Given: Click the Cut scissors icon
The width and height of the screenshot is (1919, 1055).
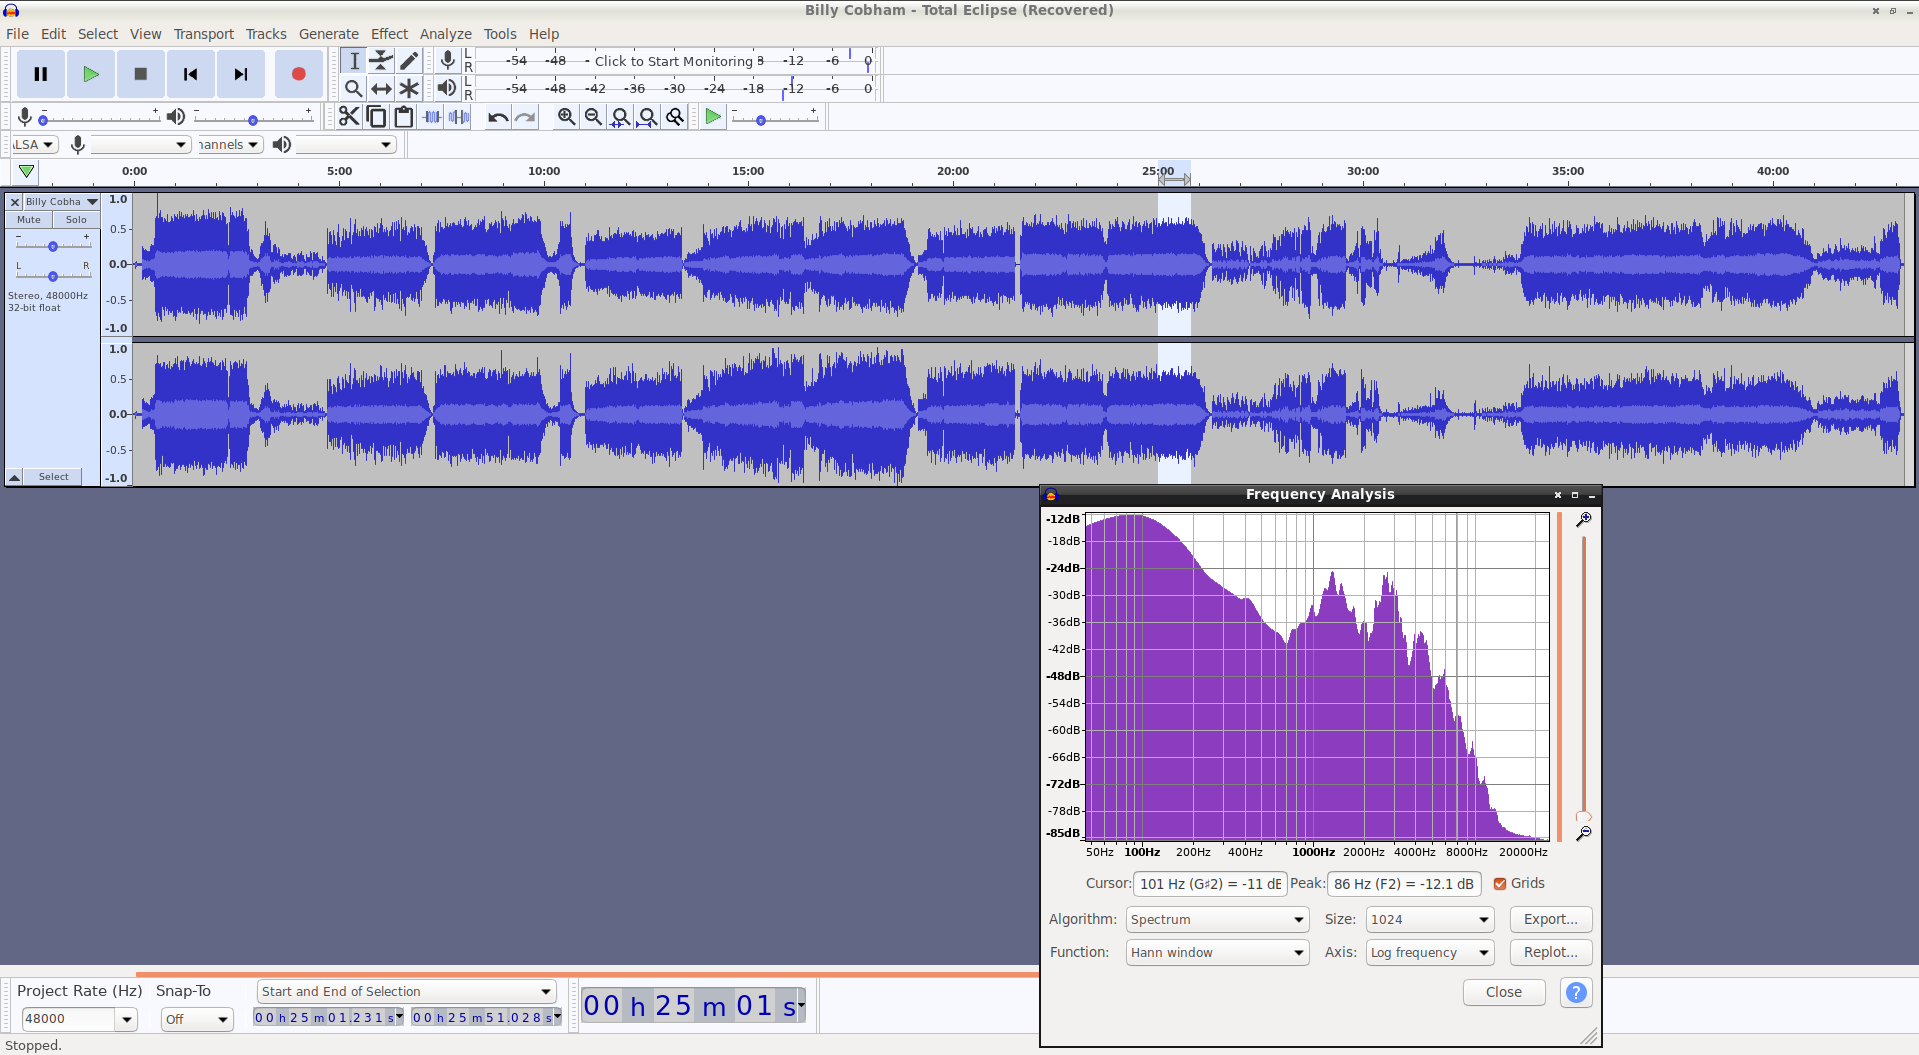Looking at the screenshot, I should (x=348, y=117).
